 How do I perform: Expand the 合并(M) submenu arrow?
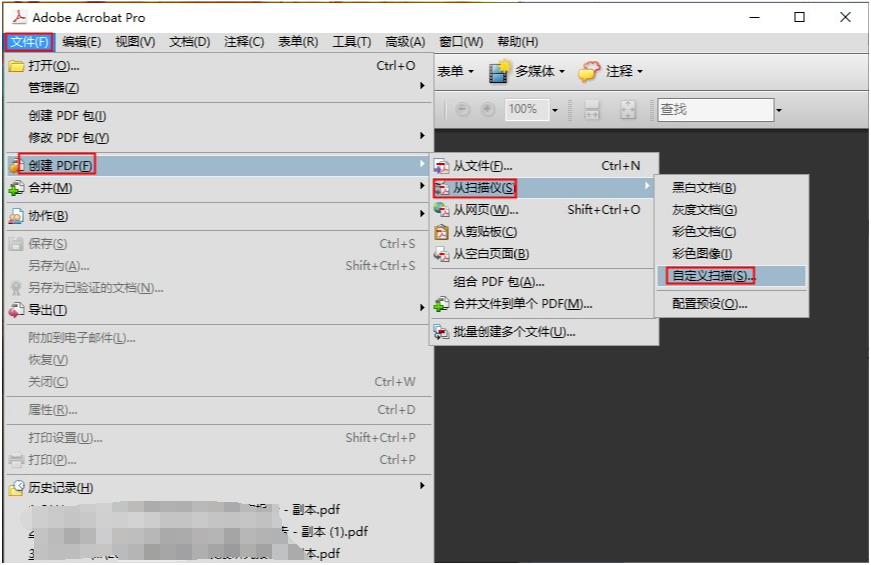(422, 186)
